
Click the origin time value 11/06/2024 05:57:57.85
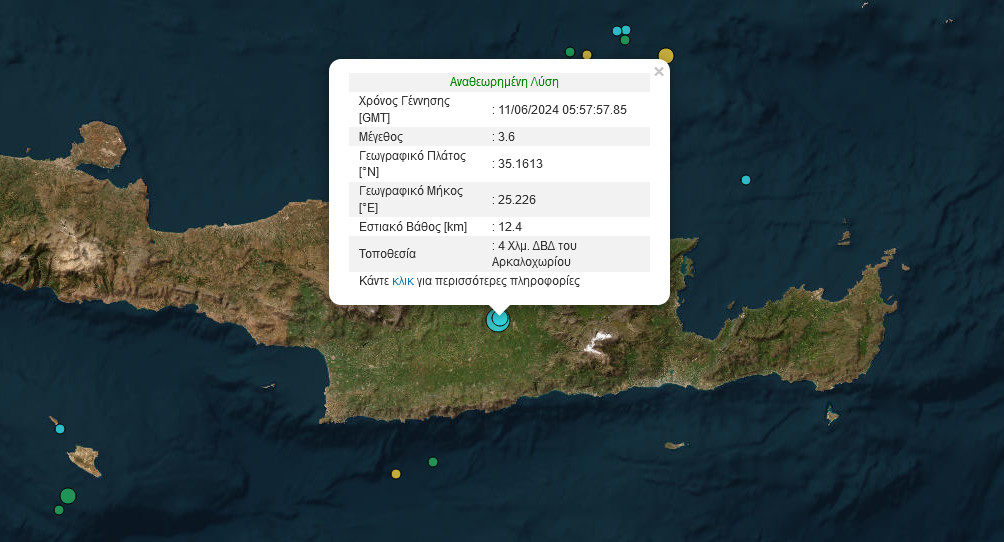click(562, 109)
